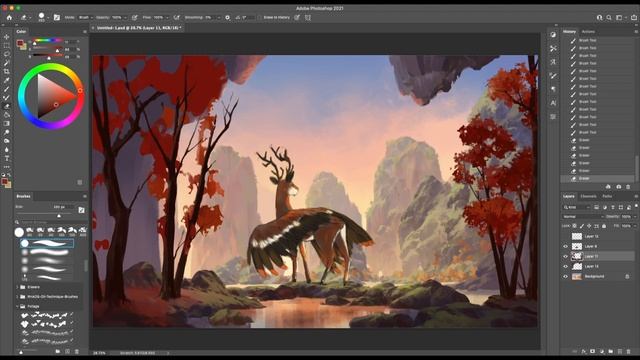
Task: Hide the Background layer
Action: (x=566, y=276)
